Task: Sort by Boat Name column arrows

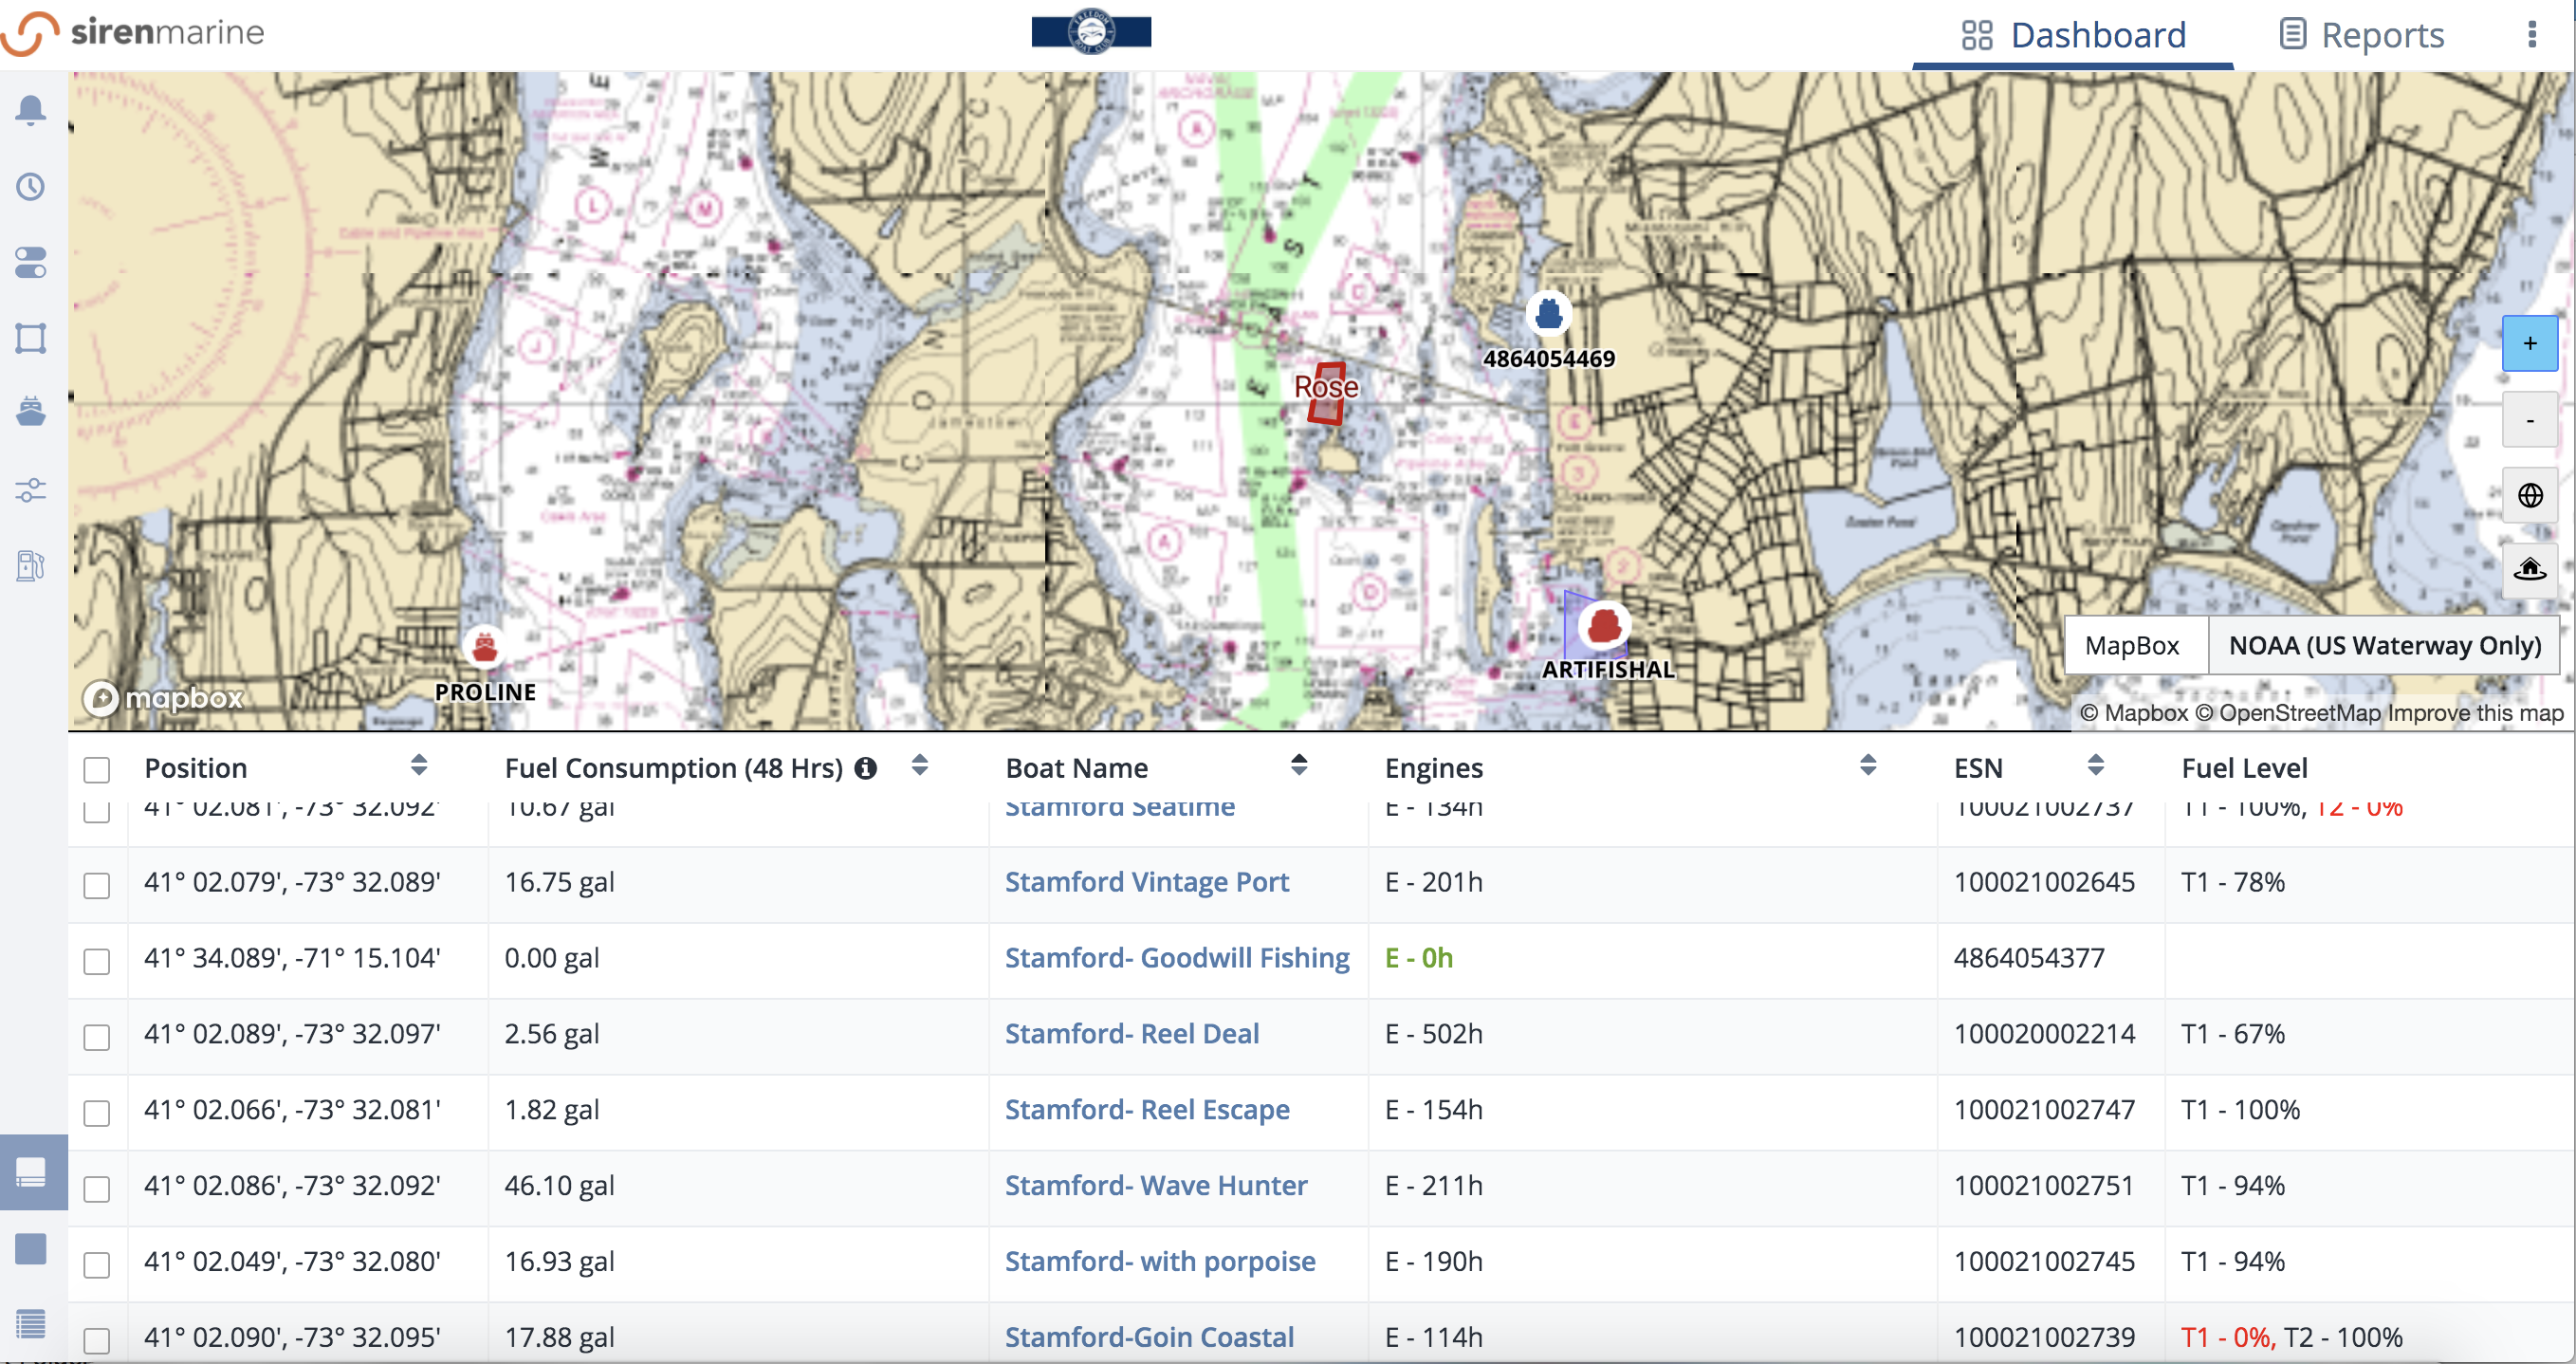Action: [1299, 766]
